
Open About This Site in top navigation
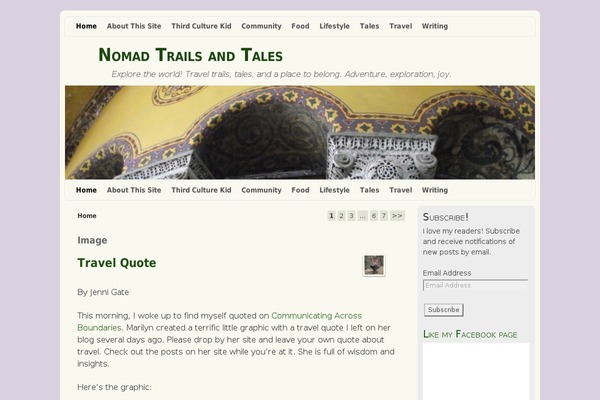(x=134, y=26)
